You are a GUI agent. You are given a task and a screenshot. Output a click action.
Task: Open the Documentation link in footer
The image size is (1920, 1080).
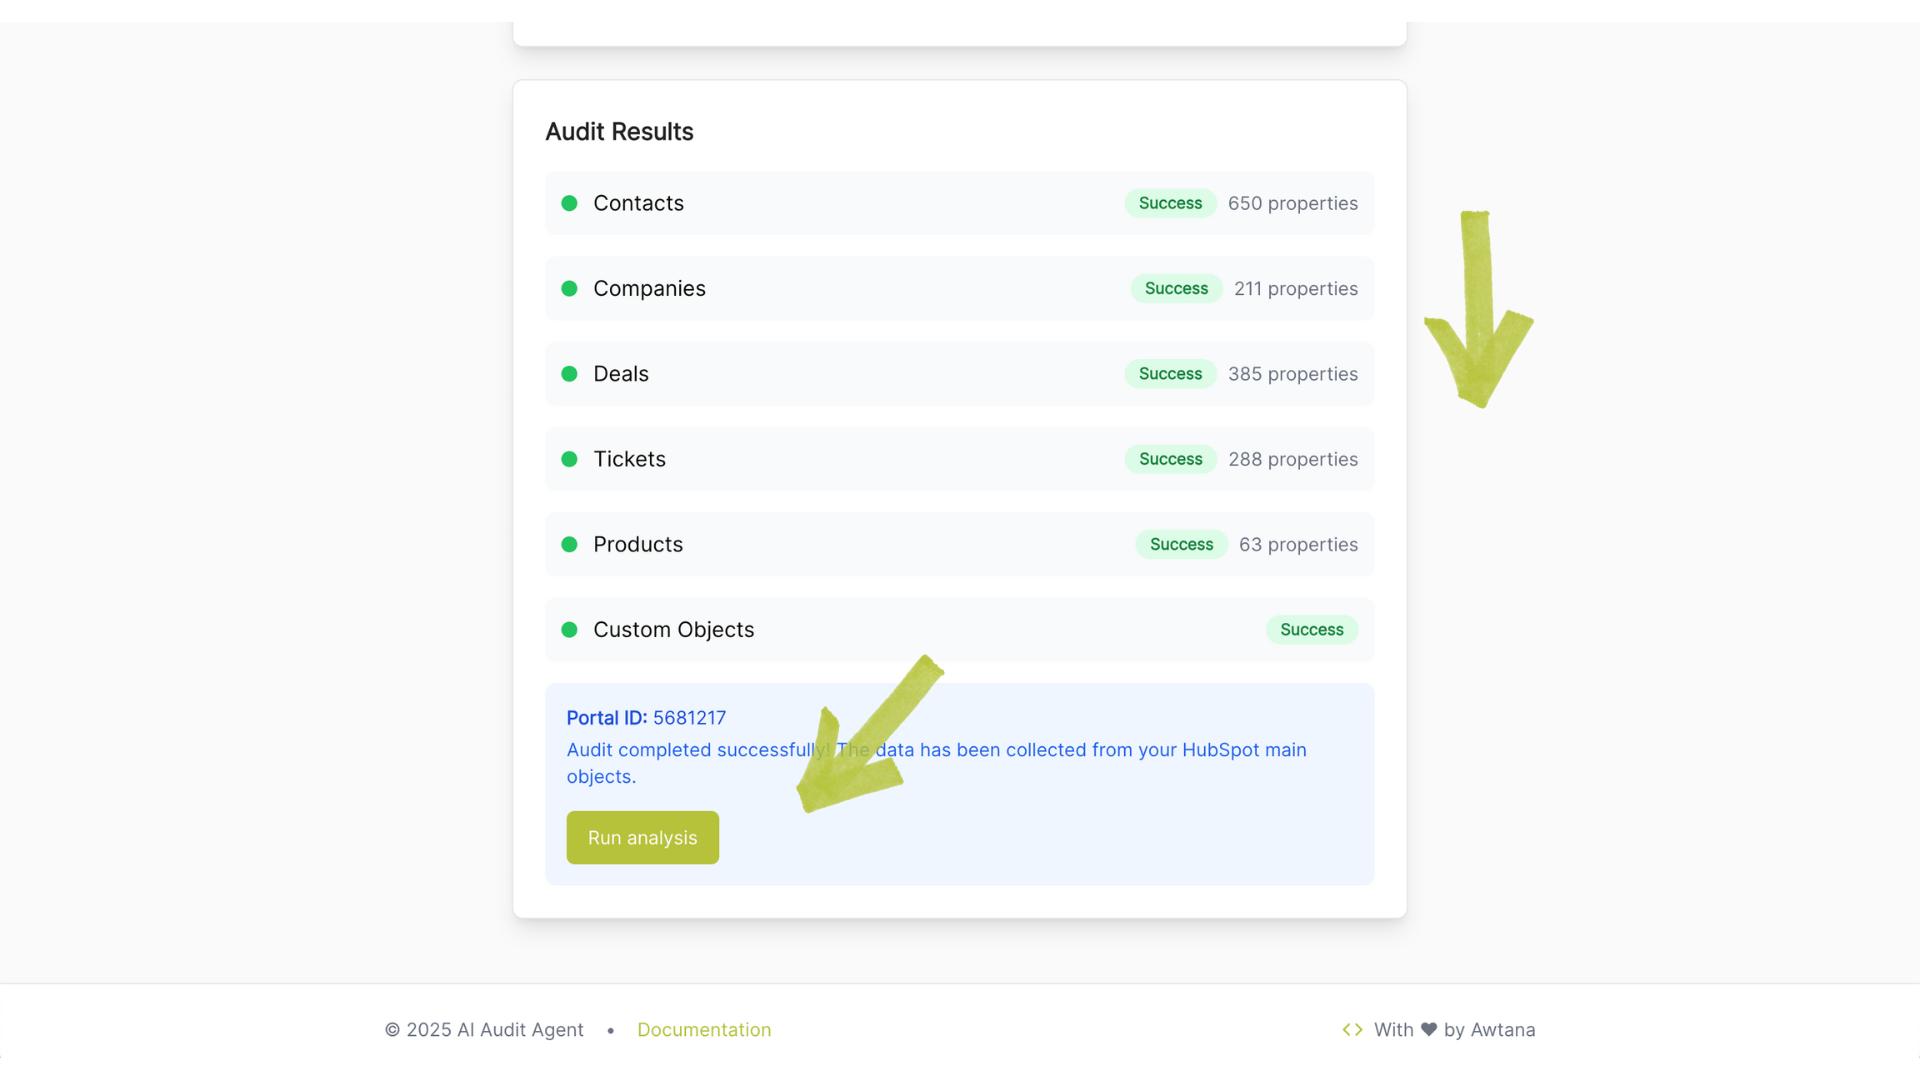coord(704,1030)
